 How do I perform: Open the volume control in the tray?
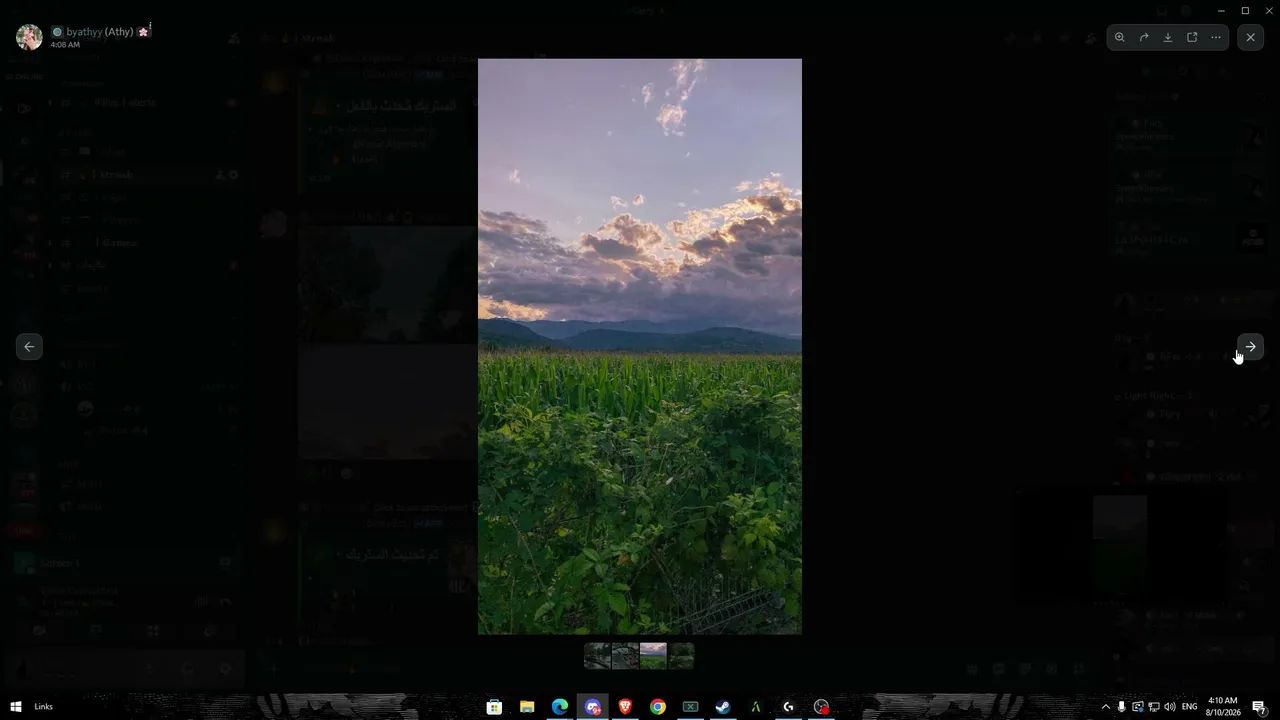(x=1170, y=707)
